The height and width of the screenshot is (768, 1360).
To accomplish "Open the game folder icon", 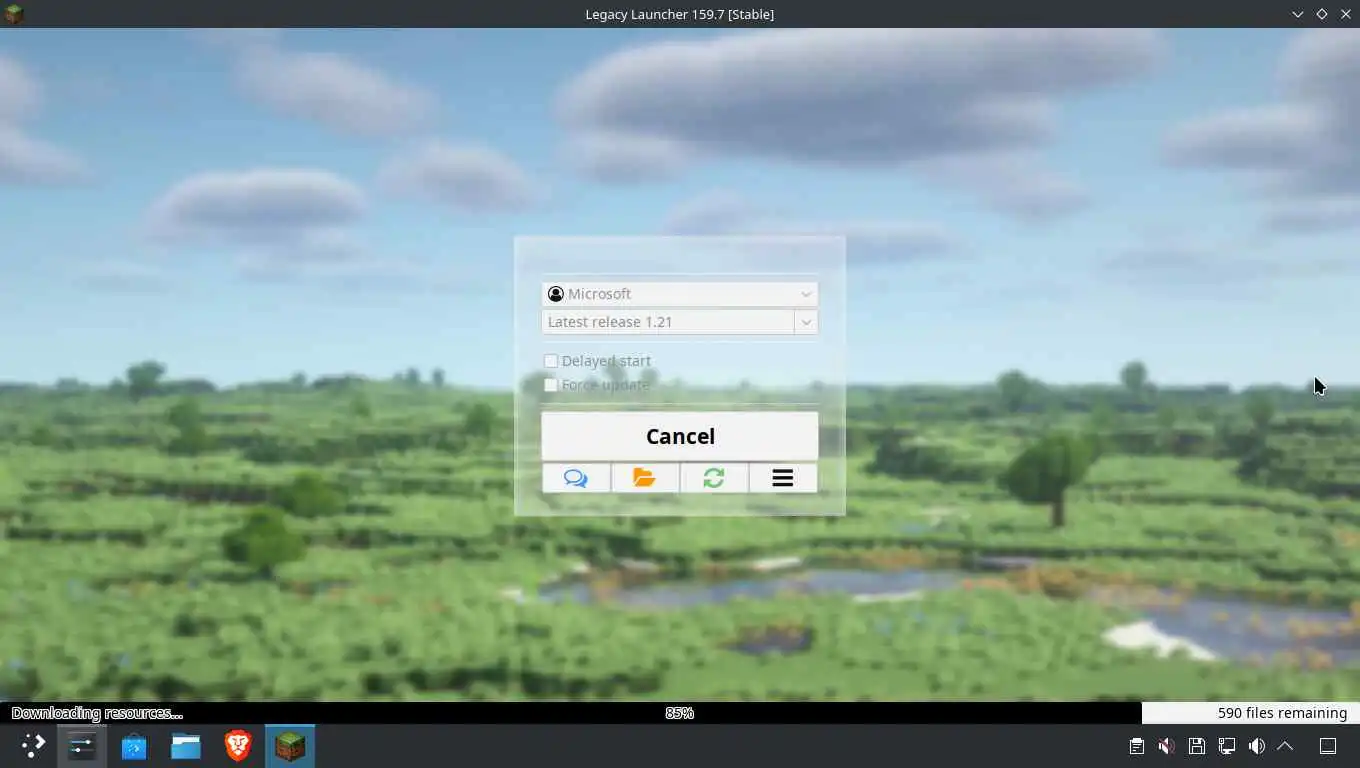I will pyautogui.click(x=645, y=478).
